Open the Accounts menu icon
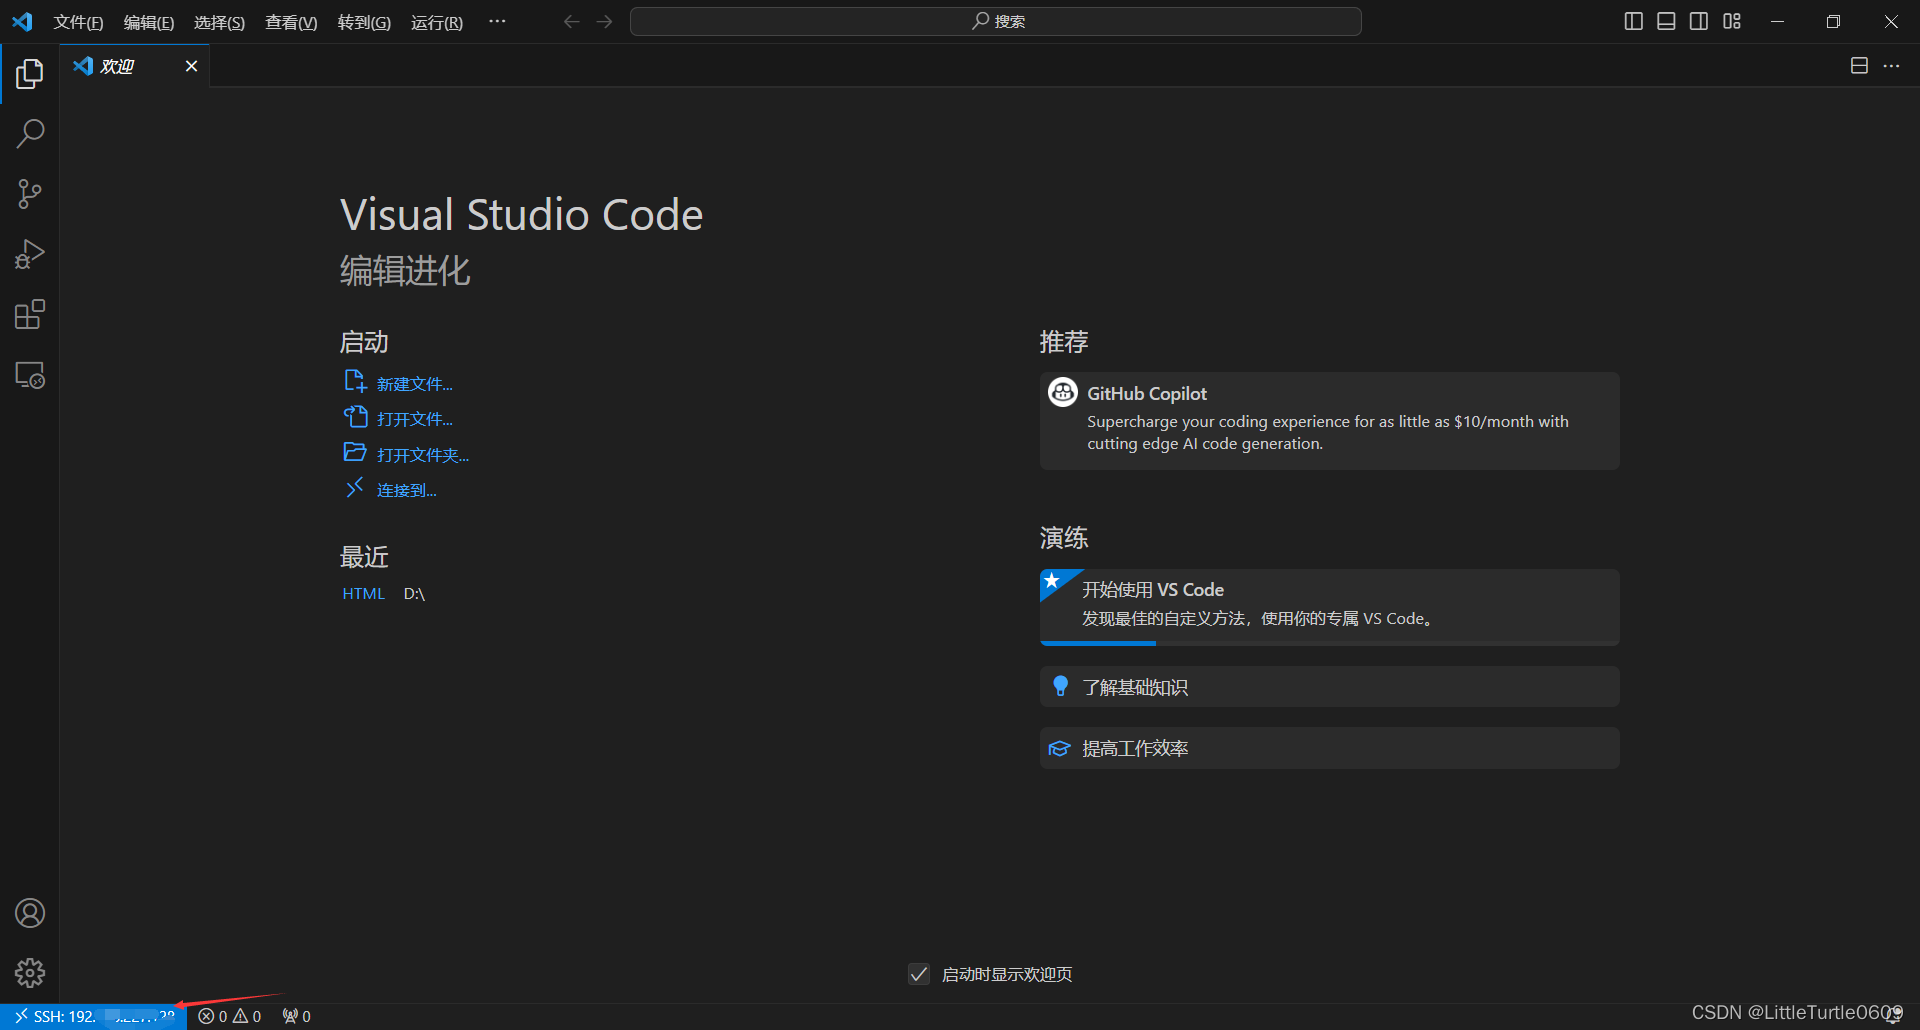Viewport: 1920px width, 1030px height. (x=30, y=913)
